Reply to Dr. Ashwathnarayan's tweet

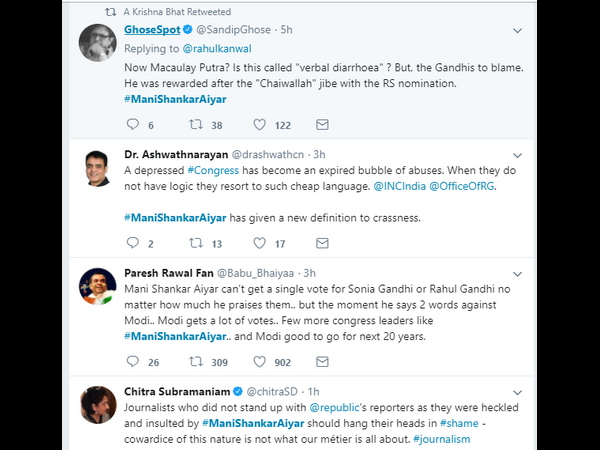pyautogui.click(x=133, y=243)
